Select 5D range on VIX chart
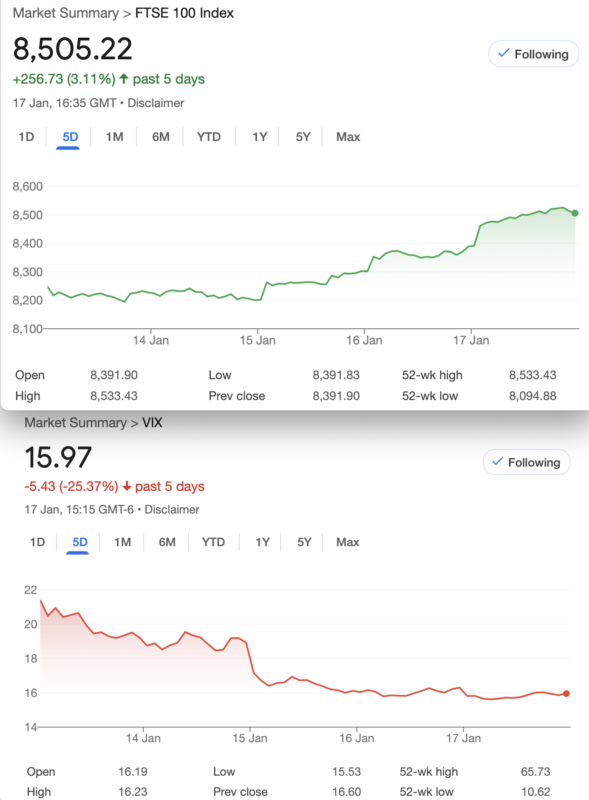589x800 pixels. [x=80, y=542]
